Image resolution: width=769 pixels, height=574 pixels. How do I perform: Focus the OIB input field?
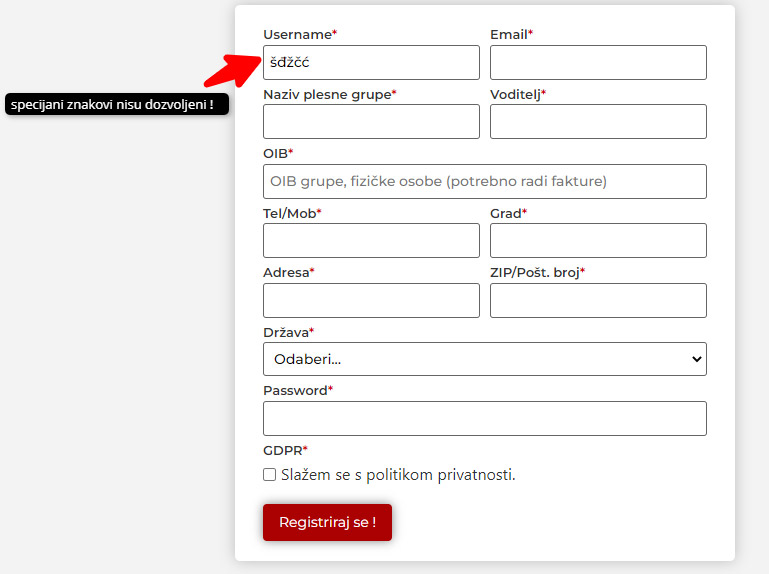[484, 181]
